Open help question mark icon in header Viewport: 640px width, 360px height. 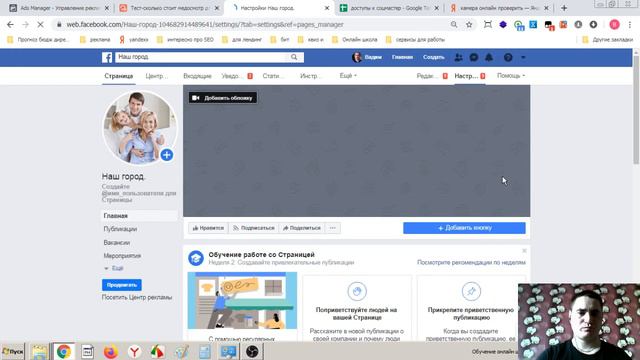[508, 58]
